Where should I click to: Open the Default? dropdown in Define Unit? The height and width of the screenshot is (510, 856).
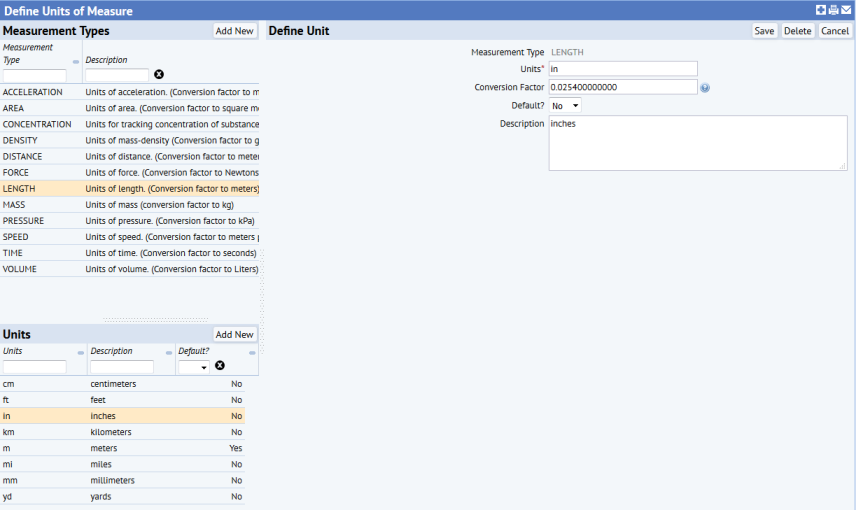pyautogui.click(x=565, y=105)
